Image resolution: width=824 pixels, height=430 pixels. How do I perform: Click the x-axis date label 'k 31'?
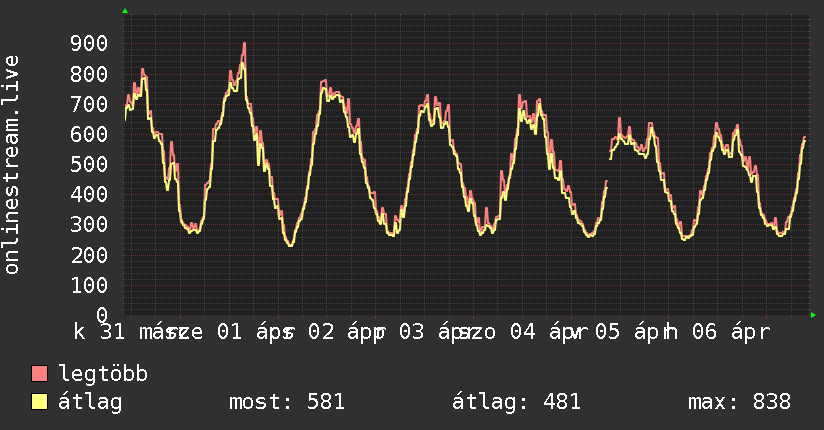tap(99, 332)
